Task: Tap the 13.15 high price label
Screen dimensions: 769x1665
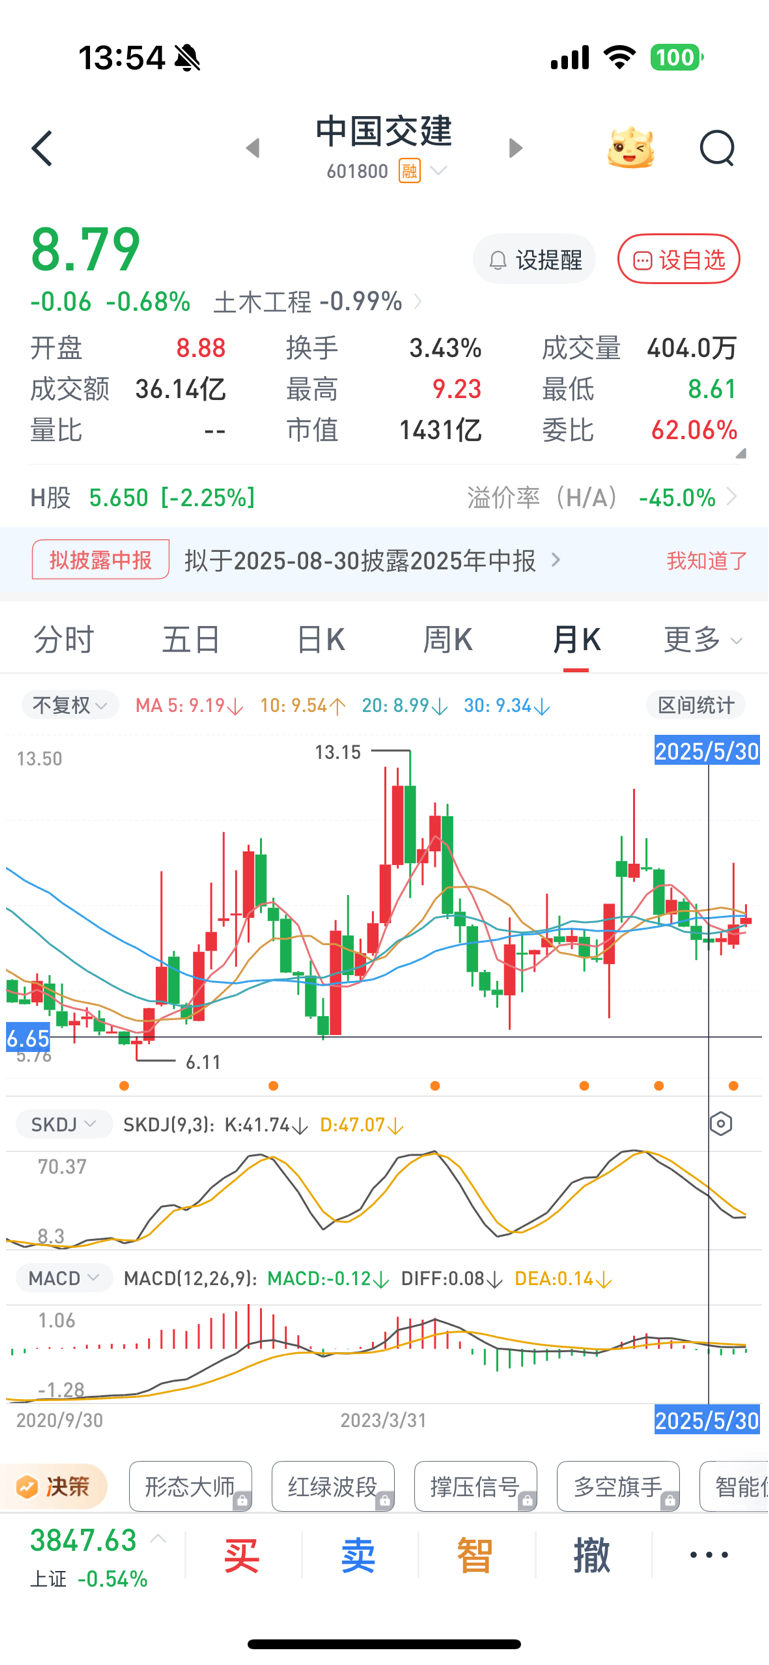Action: point(338,752)
